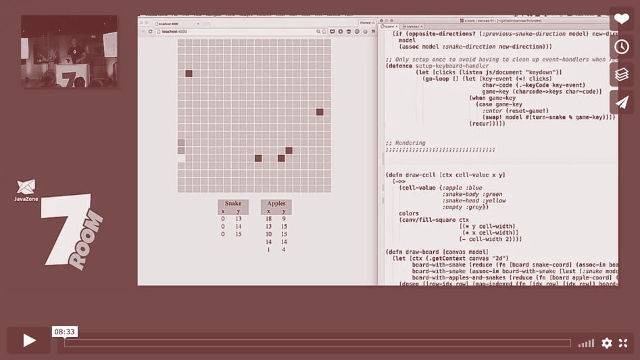Select the first editor file tab
The image size is (640, 360).
point(390,27)
